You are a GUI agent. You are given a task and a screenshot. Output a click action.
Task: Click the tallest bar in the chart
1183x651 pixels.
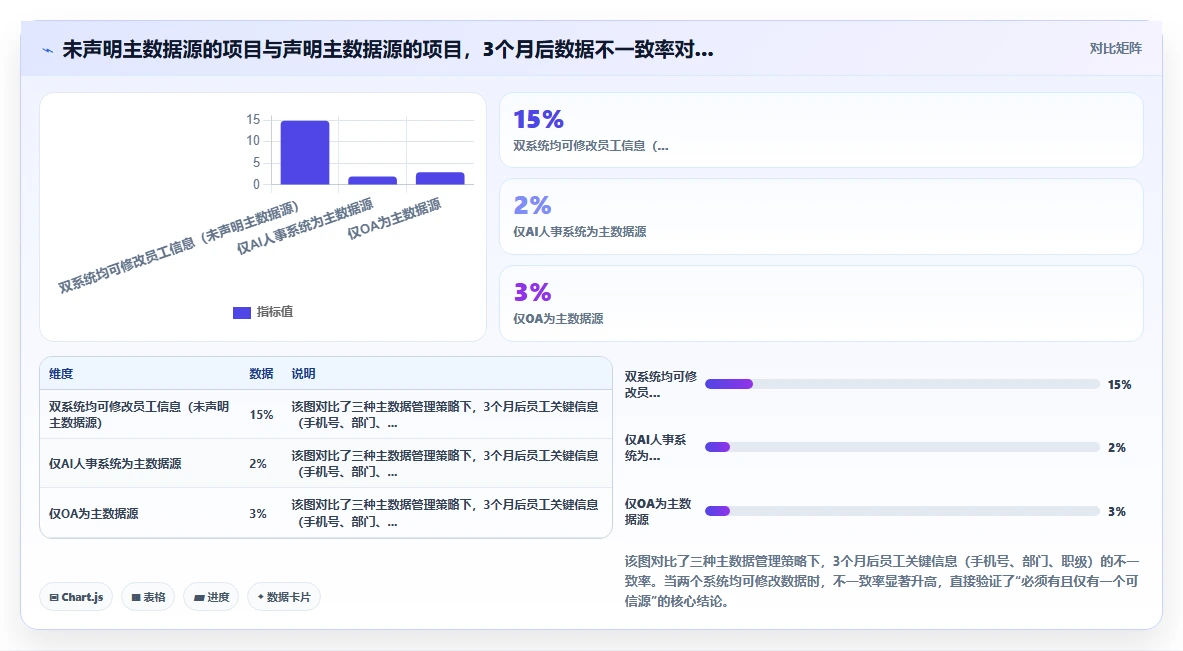pos(305,152)
